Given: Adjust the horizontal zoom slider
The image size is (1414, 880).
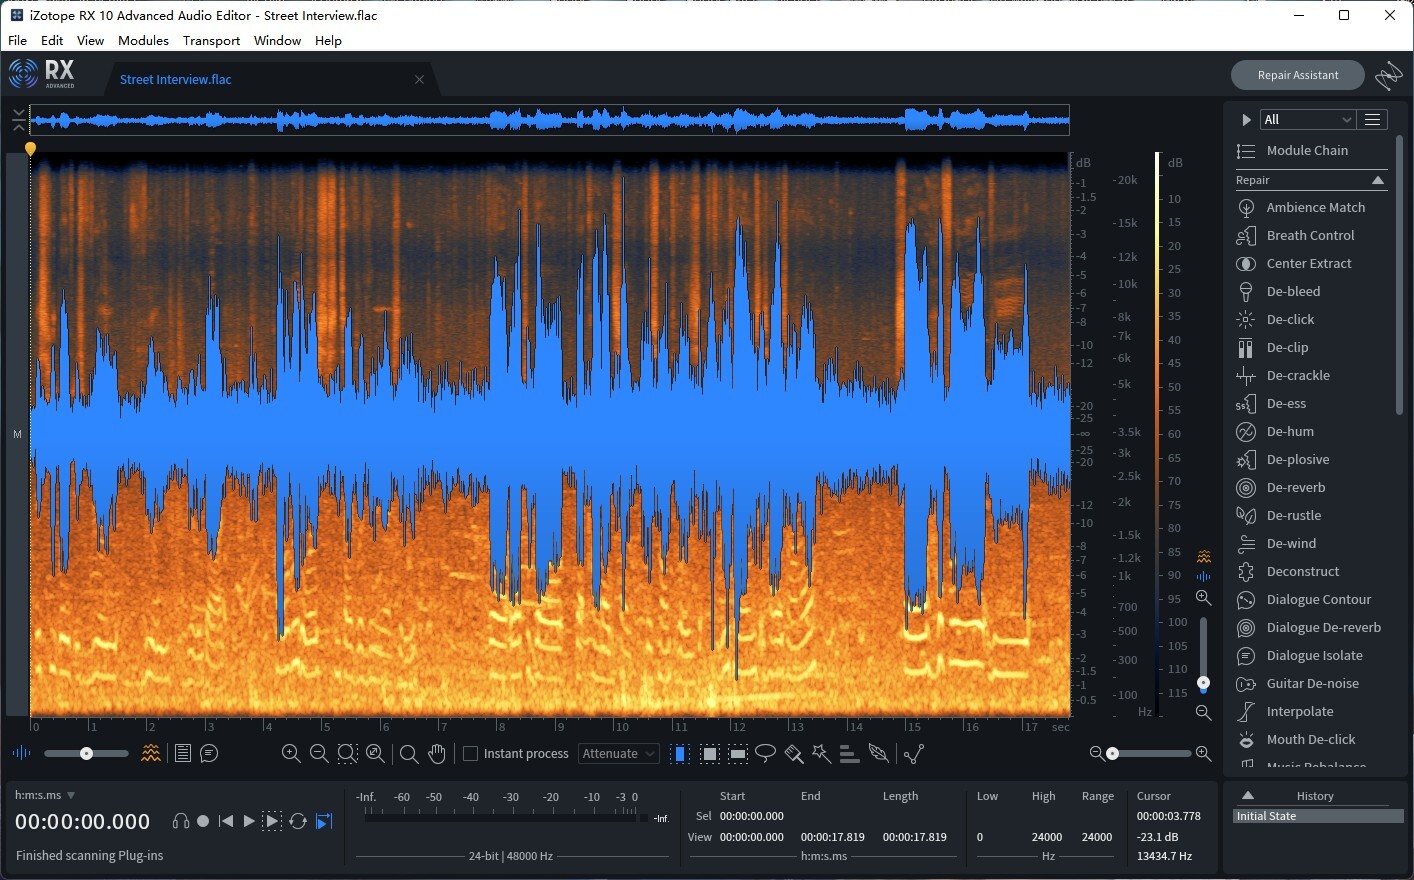Looking at the screenshot, I should [x=1150, y=753].
